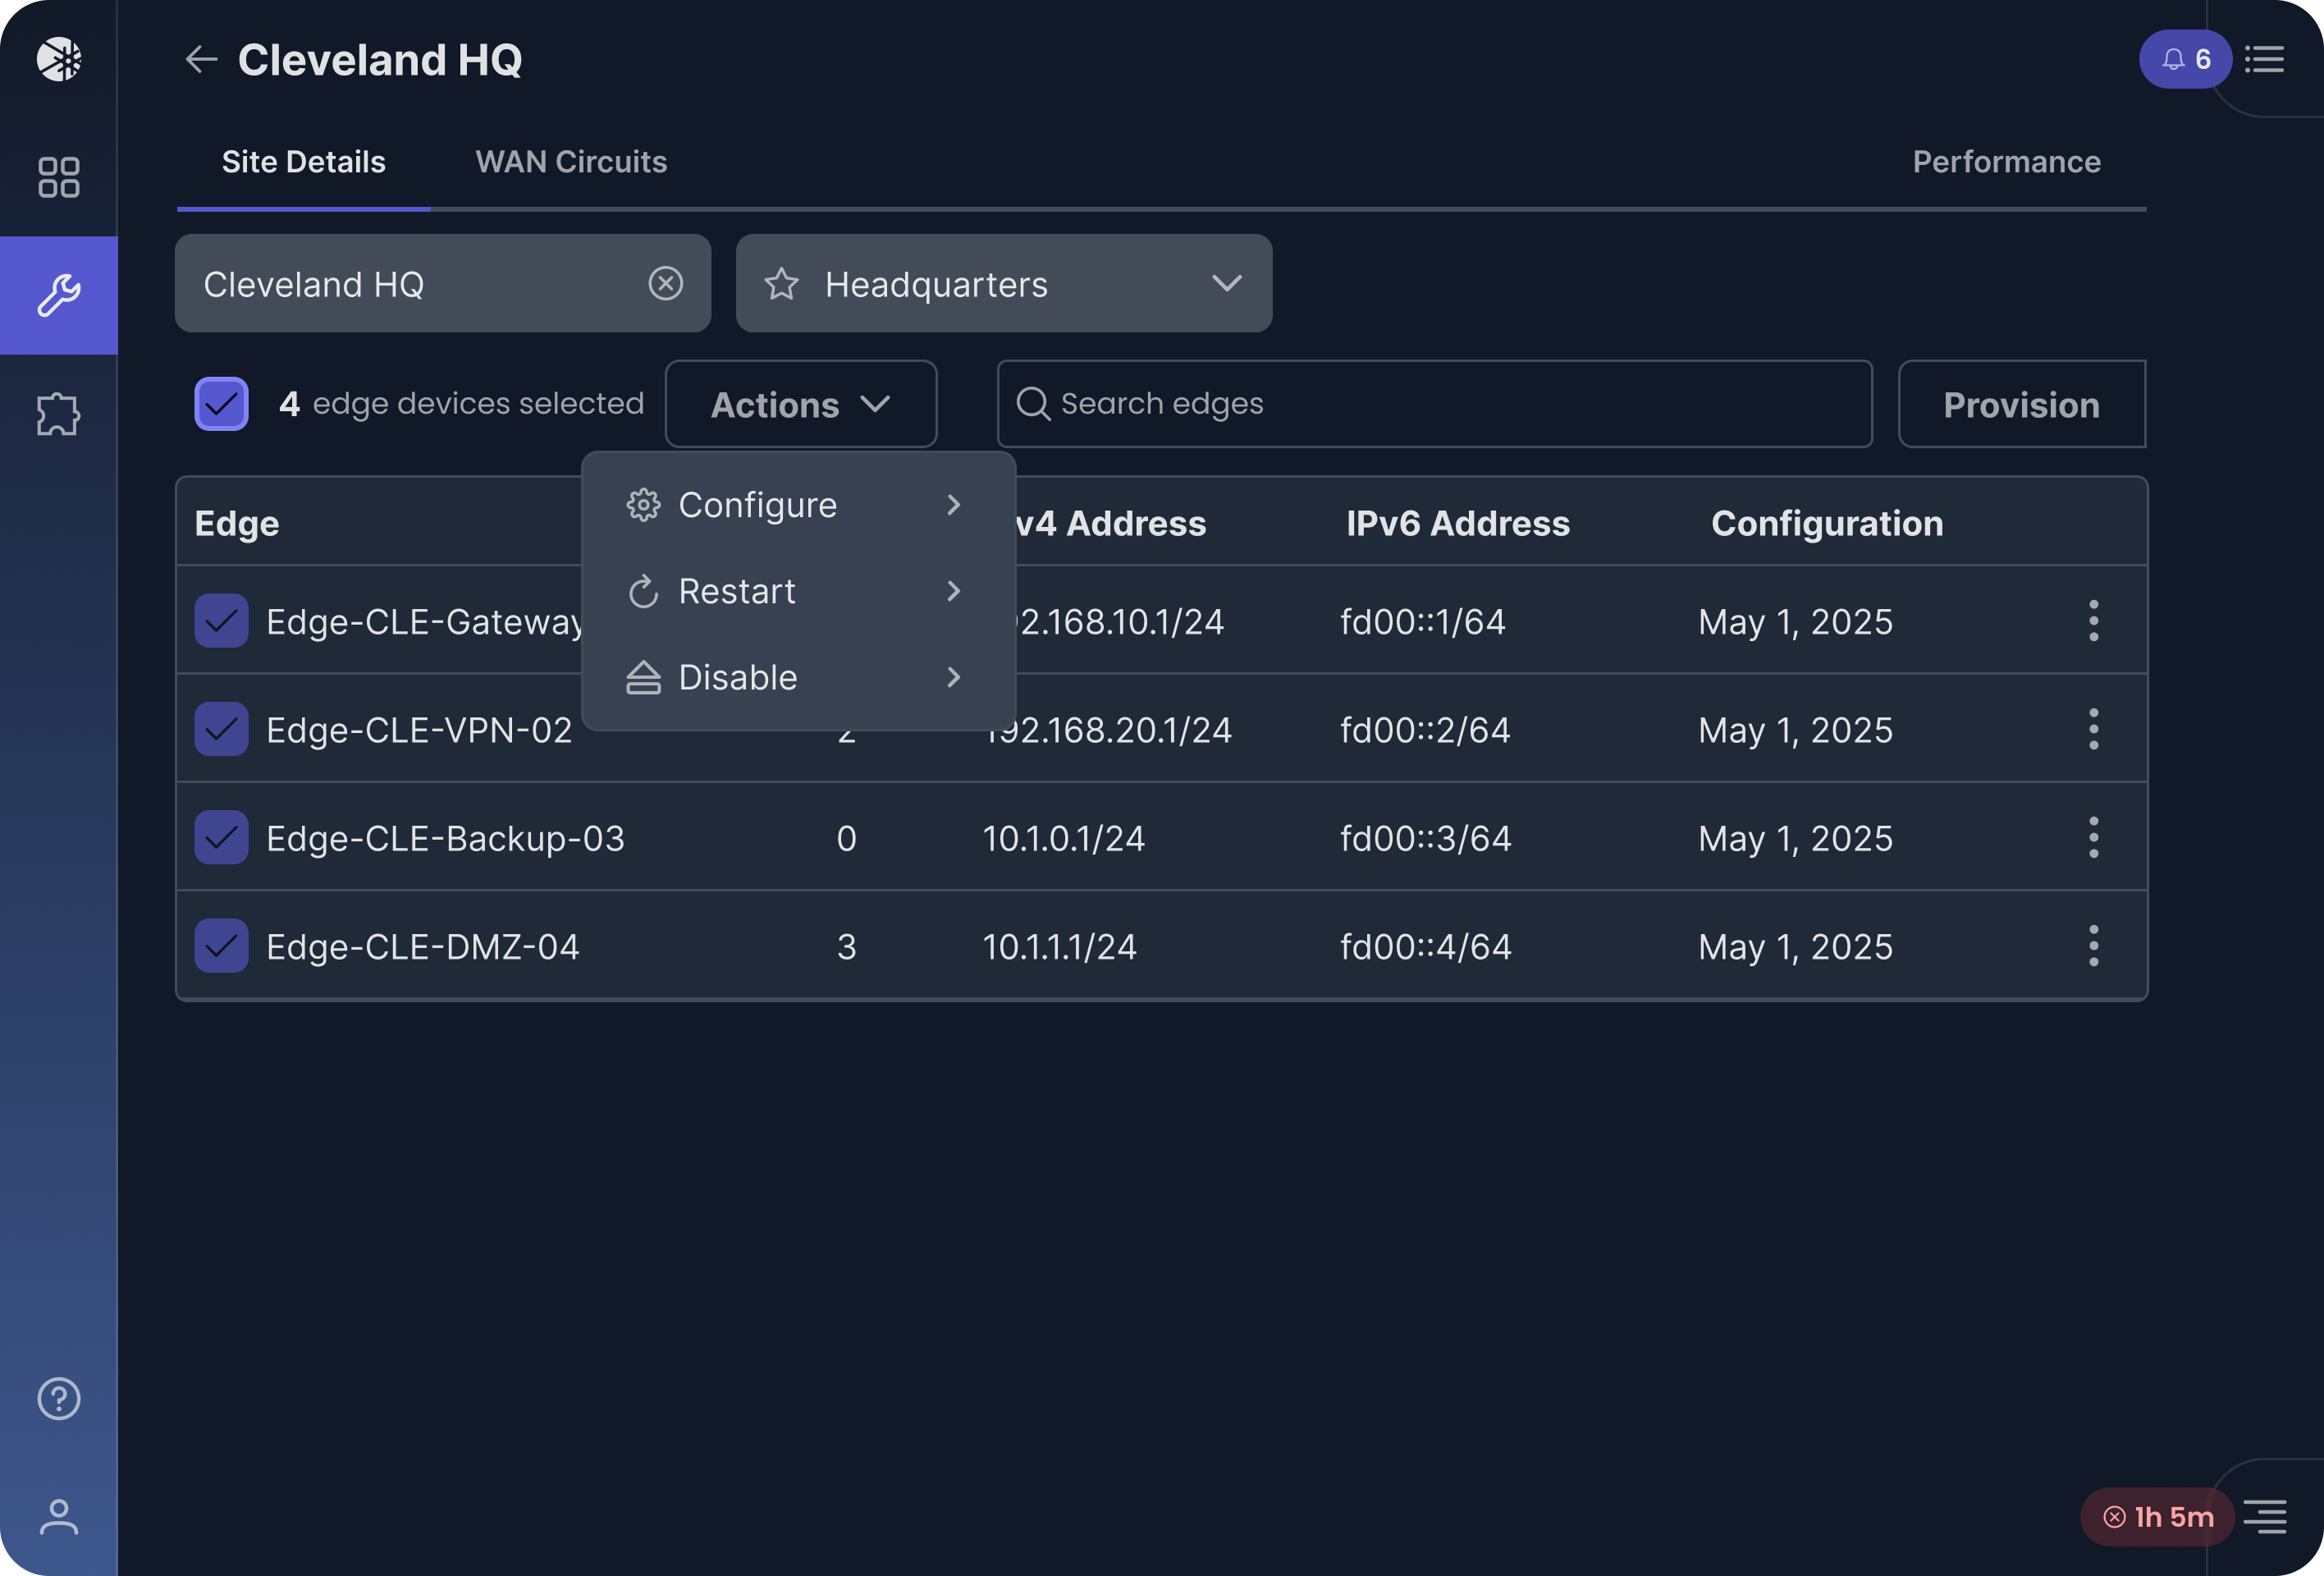
Task: Select the wrench tools sidebar icon
Action: (x=59, y=295)
